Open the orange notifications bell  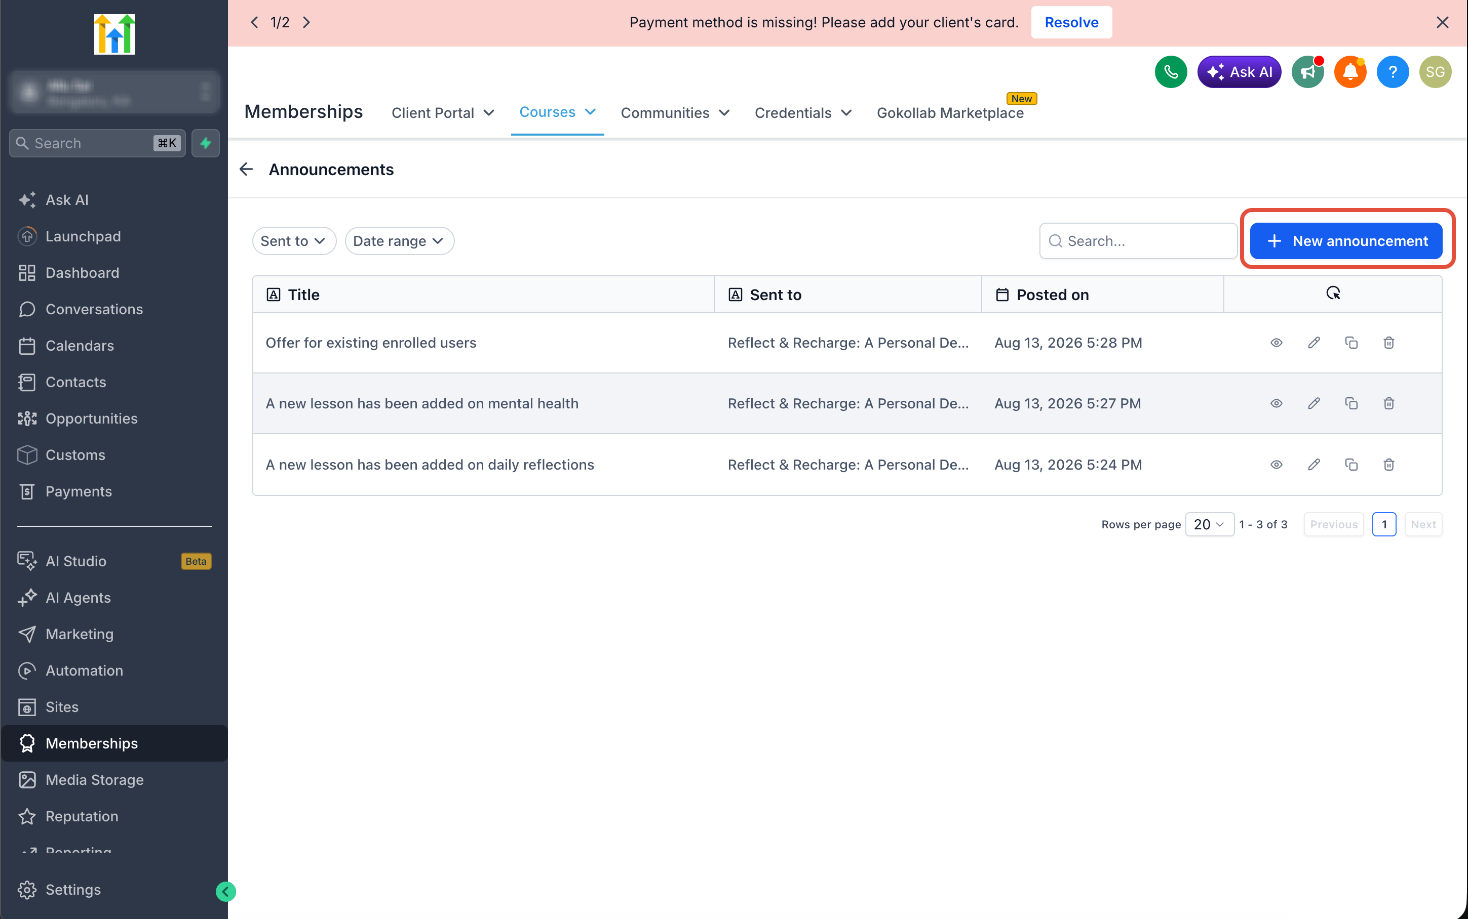1350,72
